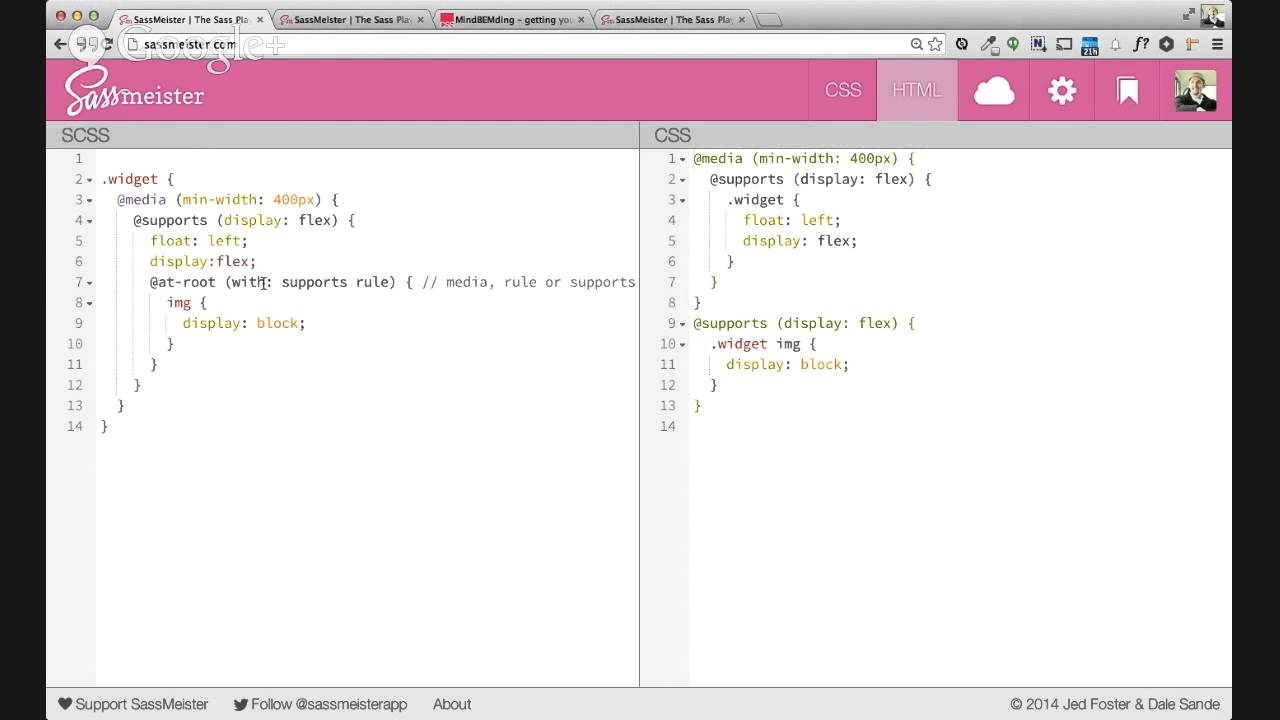Click the fullscreen arrows icon in the title bar
The image size is (1280, 720).
(1189, 14)
